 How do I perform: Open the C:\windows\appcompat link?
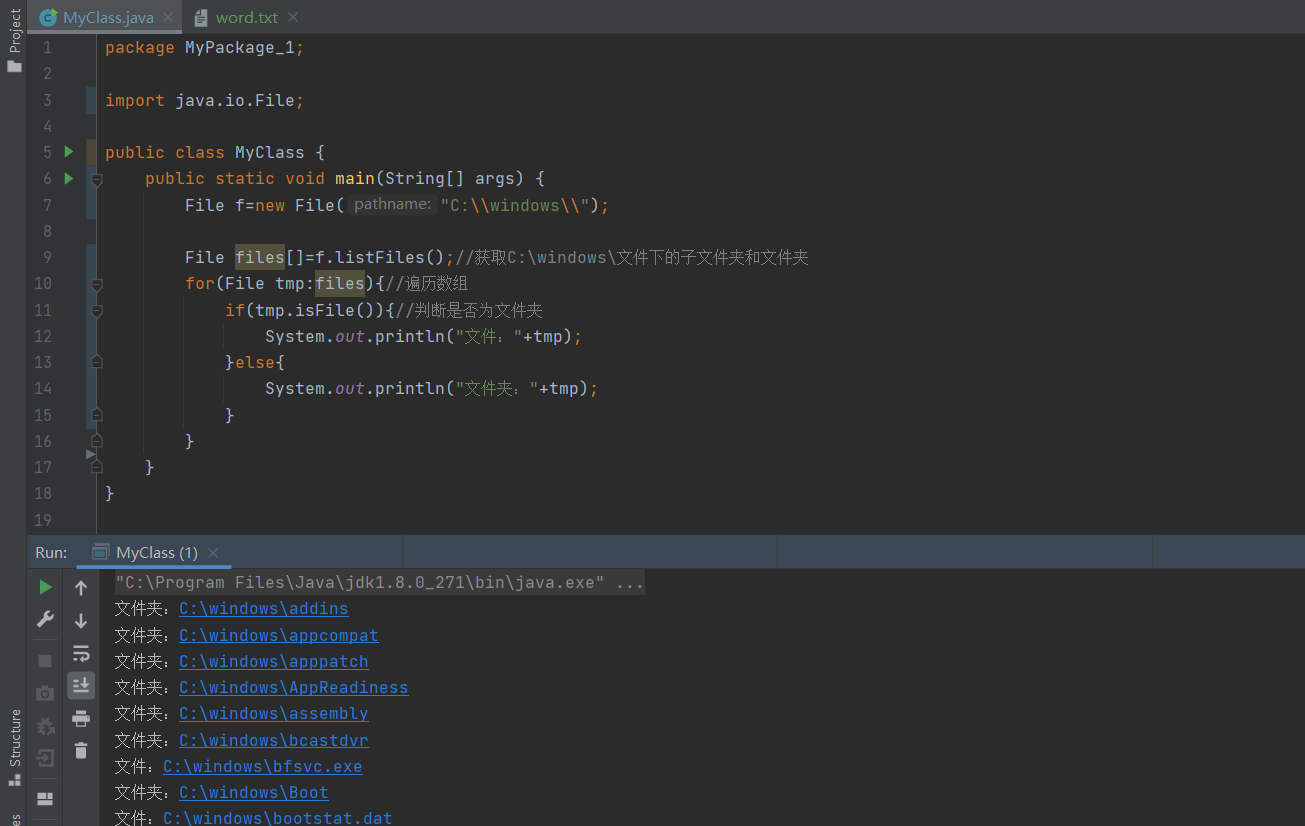(279, 635)
